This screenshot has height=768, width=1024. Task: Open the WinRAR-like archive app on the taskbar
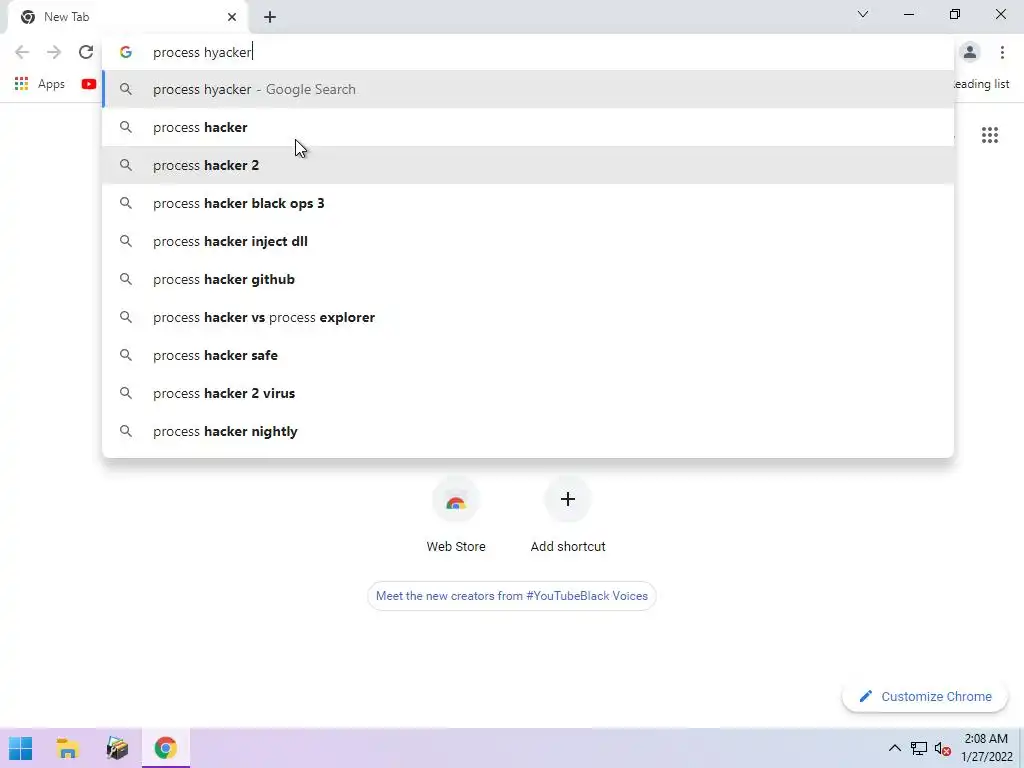click(x=118, y=748)
